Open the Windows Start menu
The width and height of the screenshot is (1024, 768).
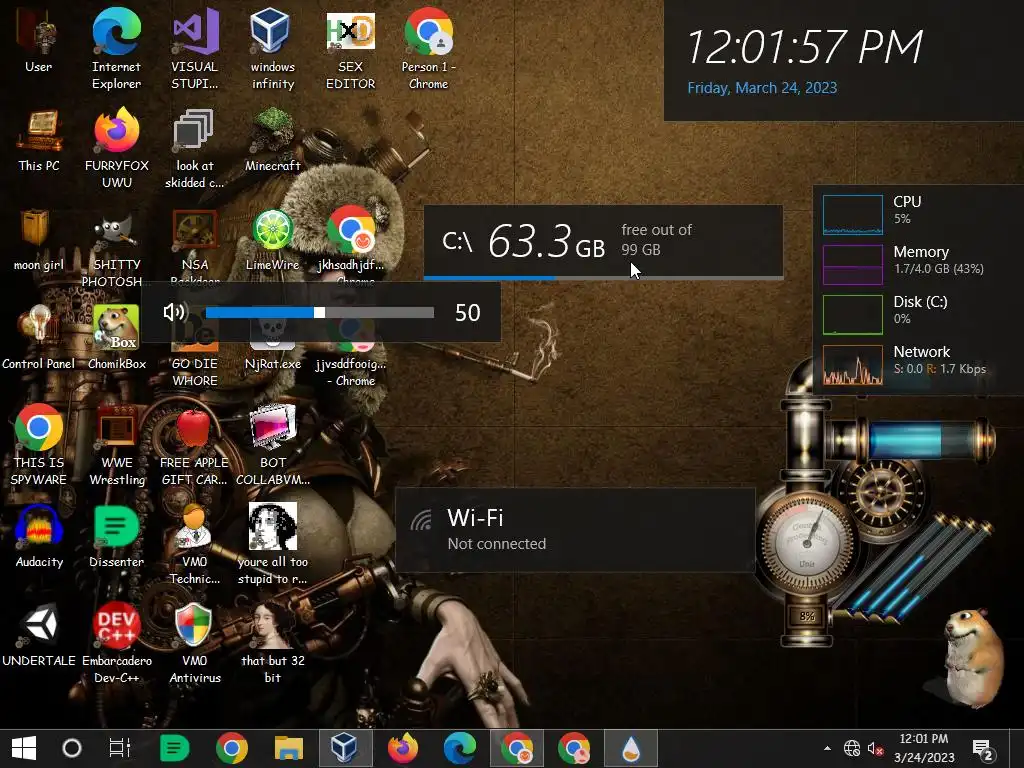tap(24, 748)
